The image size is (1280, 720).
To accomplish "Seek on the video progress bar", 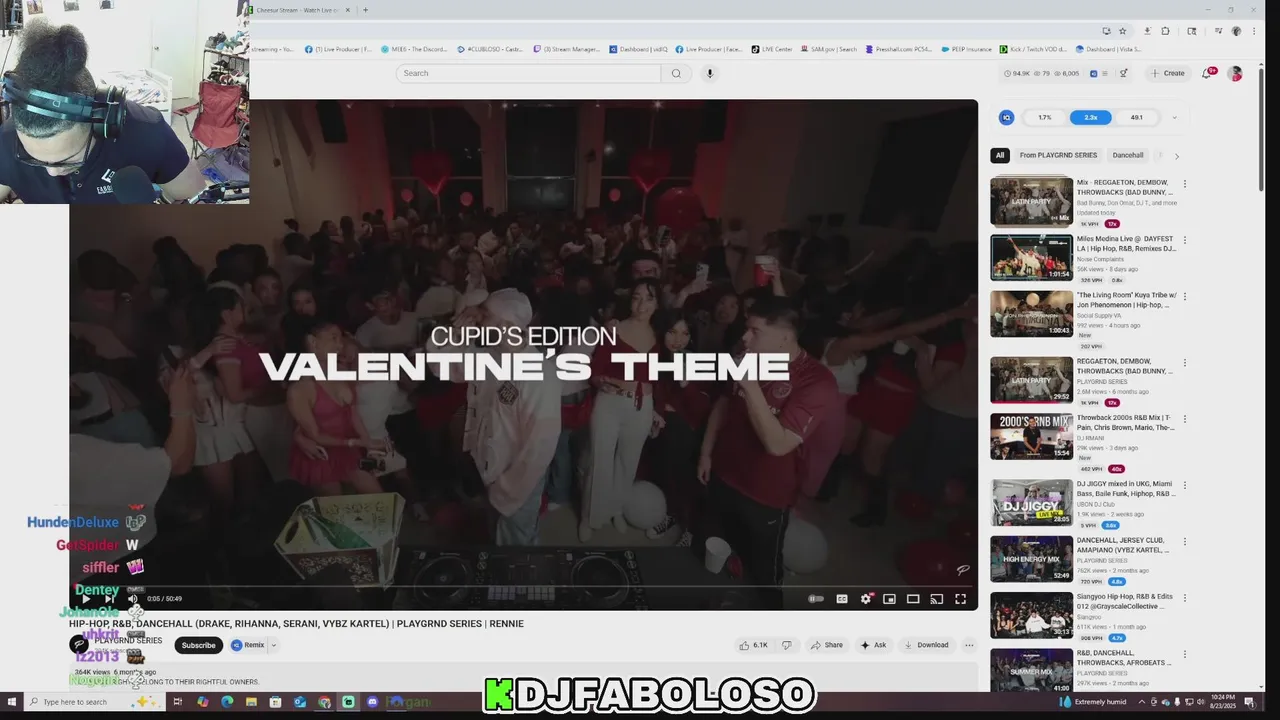I will click(523, 587).
